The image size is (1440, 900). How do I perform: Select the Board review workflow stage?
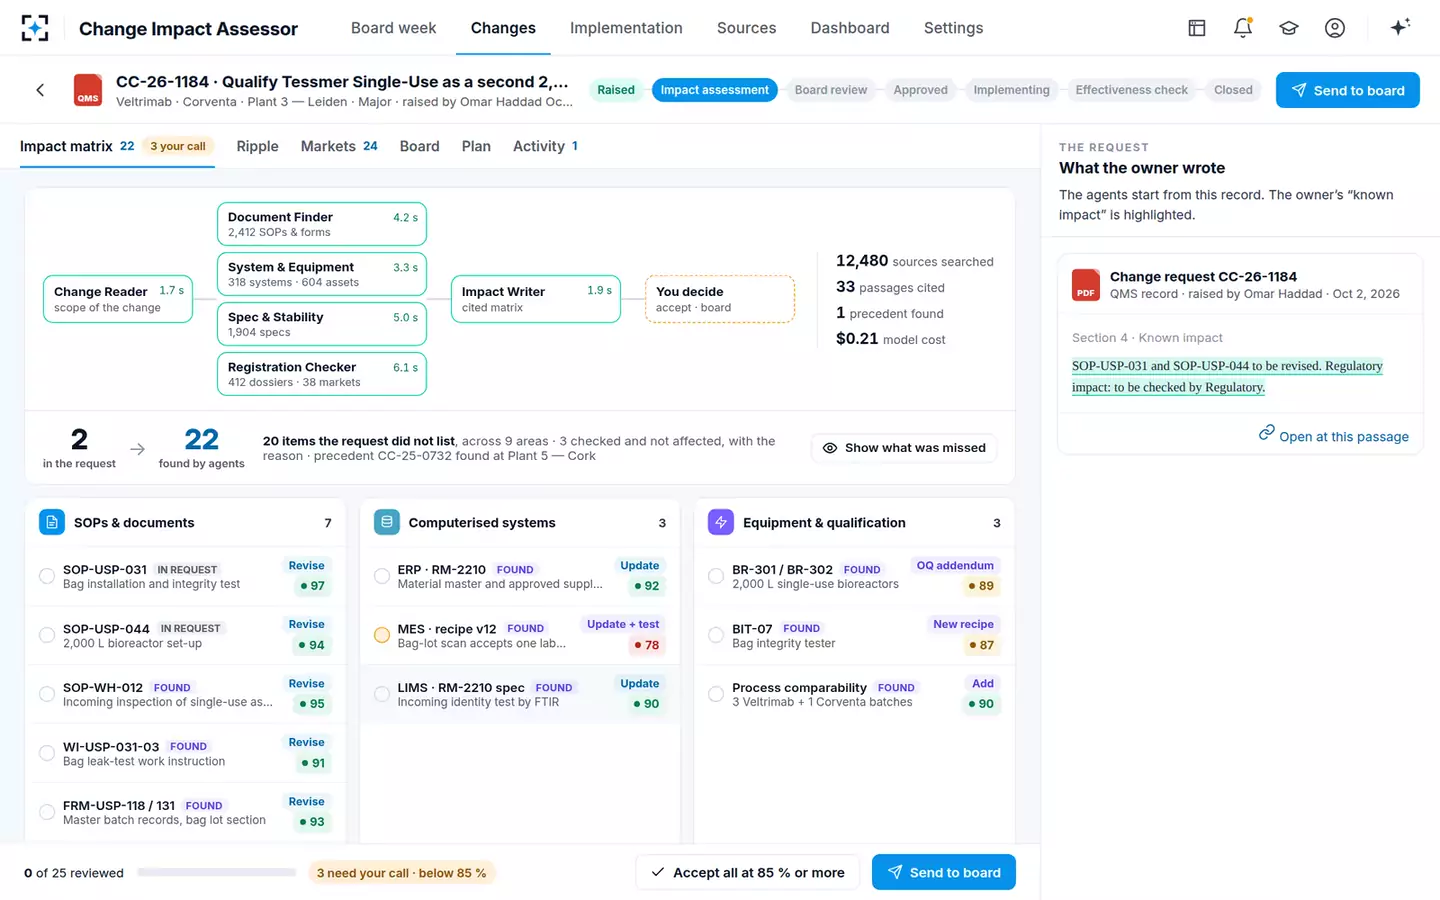tap(831, 90)
